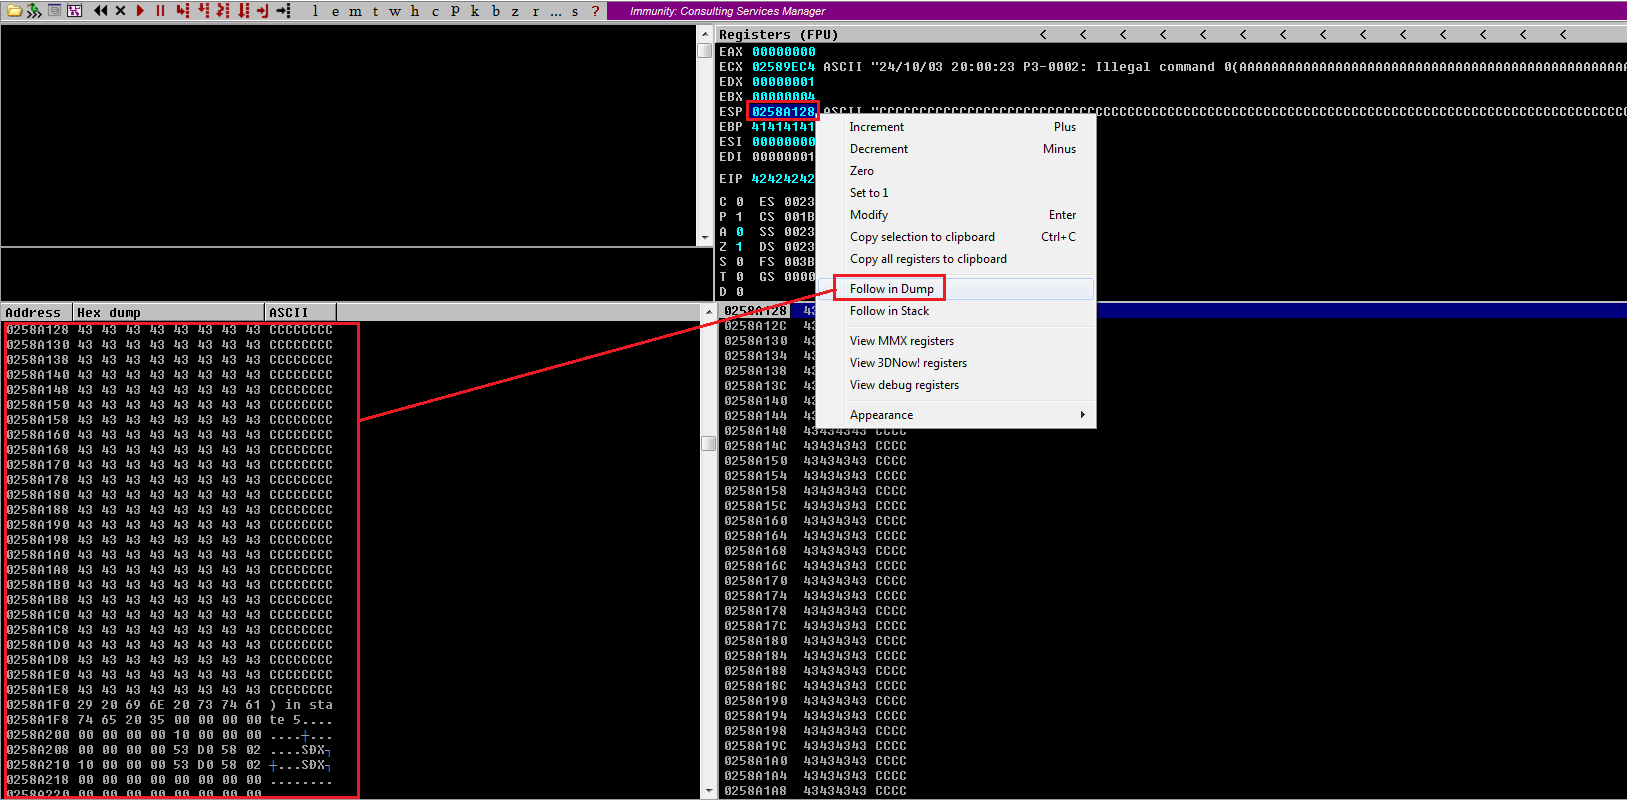Click the Registers (FPU) pane header
The width and height of the screenshot is (1627, 800).
point(778,34)
